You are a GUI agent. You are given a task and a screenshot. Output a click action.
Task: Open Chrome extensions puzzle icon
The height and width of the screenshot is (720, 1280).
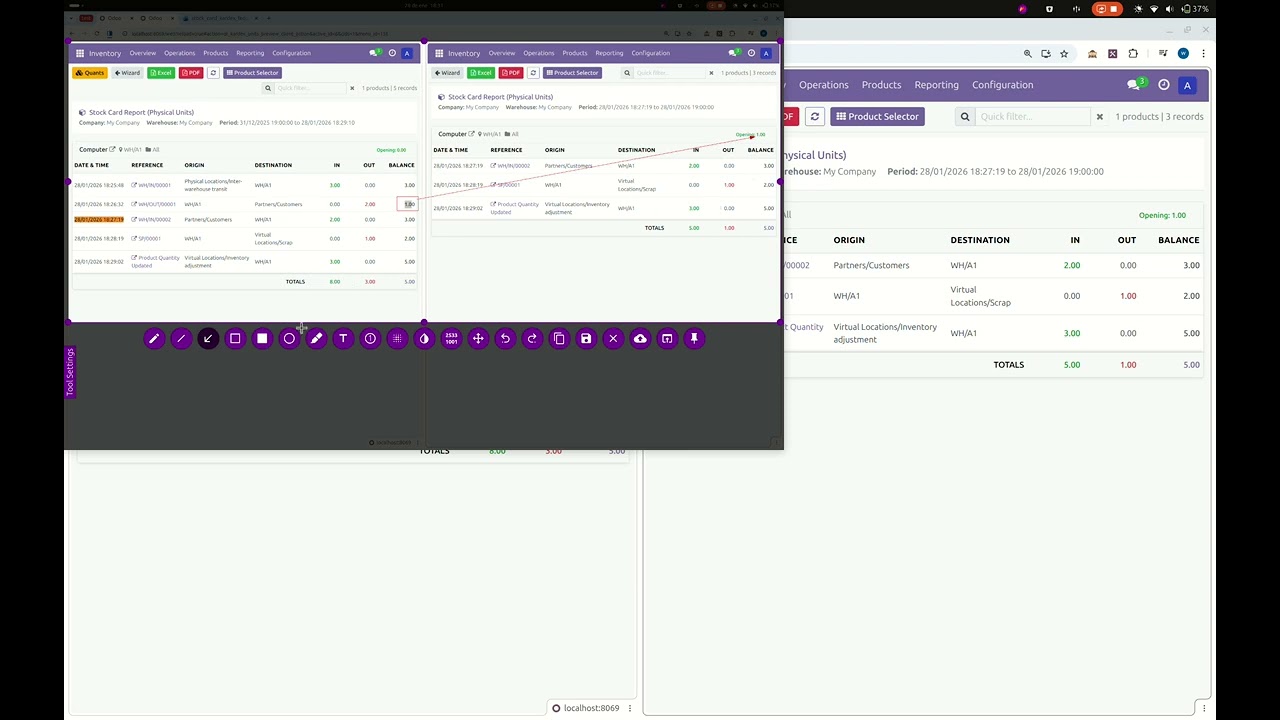point(1133,54)
